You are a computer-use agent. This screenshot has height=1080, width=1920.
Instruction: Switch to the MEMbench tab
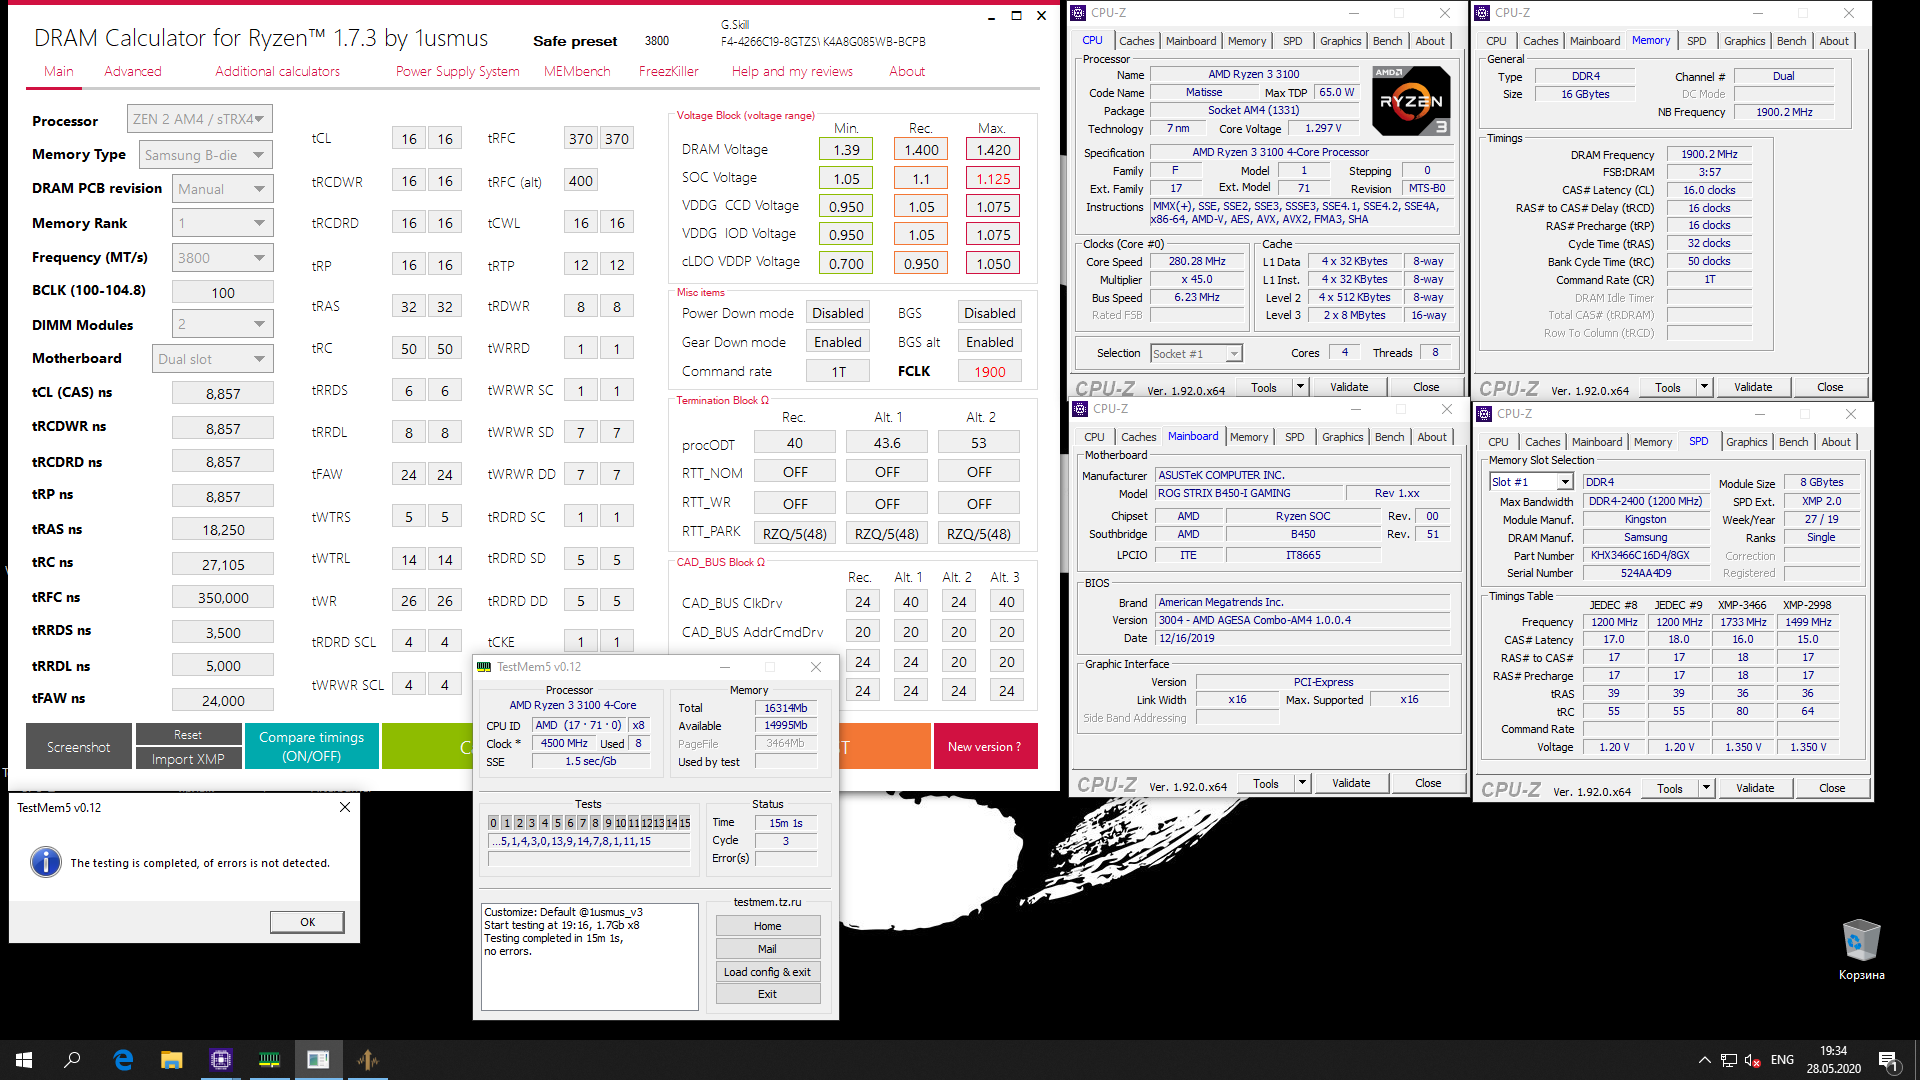[577, 71]
